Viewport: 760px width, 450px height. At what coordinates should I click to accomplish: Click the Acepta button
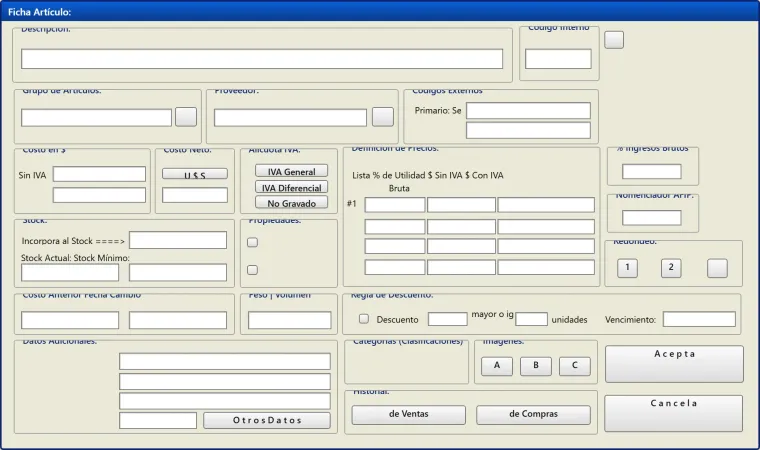[674, 364]
